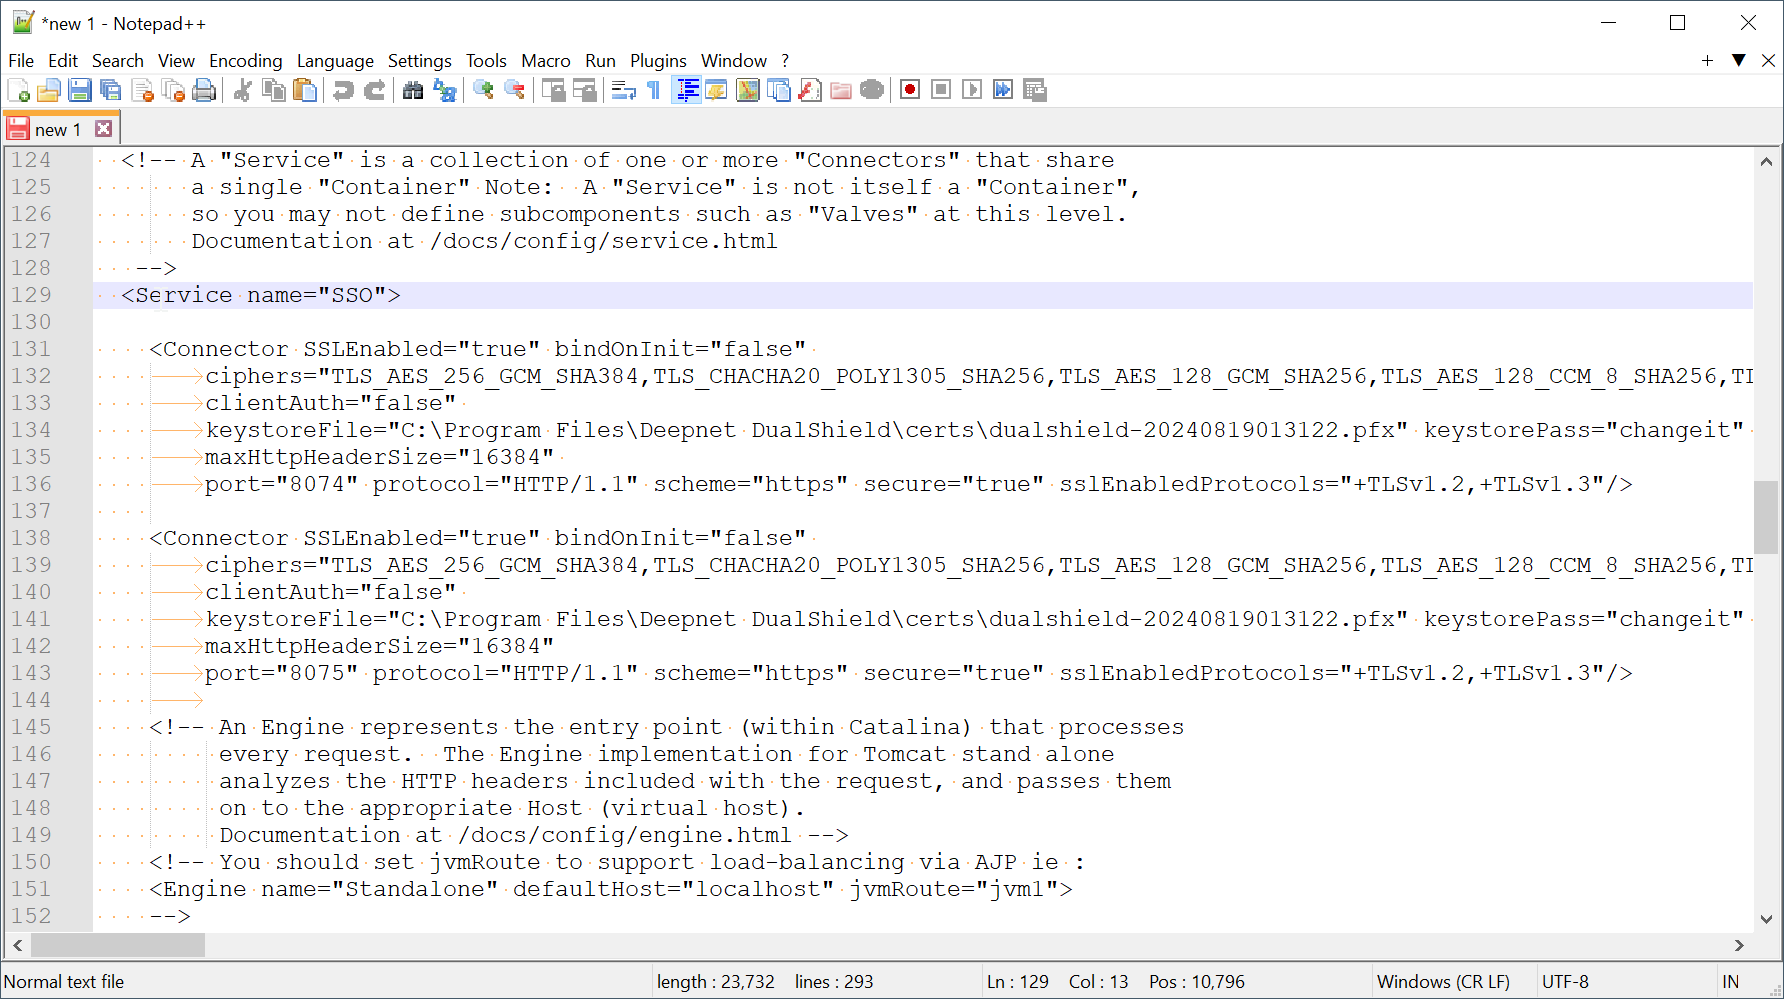Toggle the Show Indent Guide button
The height and width of the screenshot is (999, 1784).
687,90
